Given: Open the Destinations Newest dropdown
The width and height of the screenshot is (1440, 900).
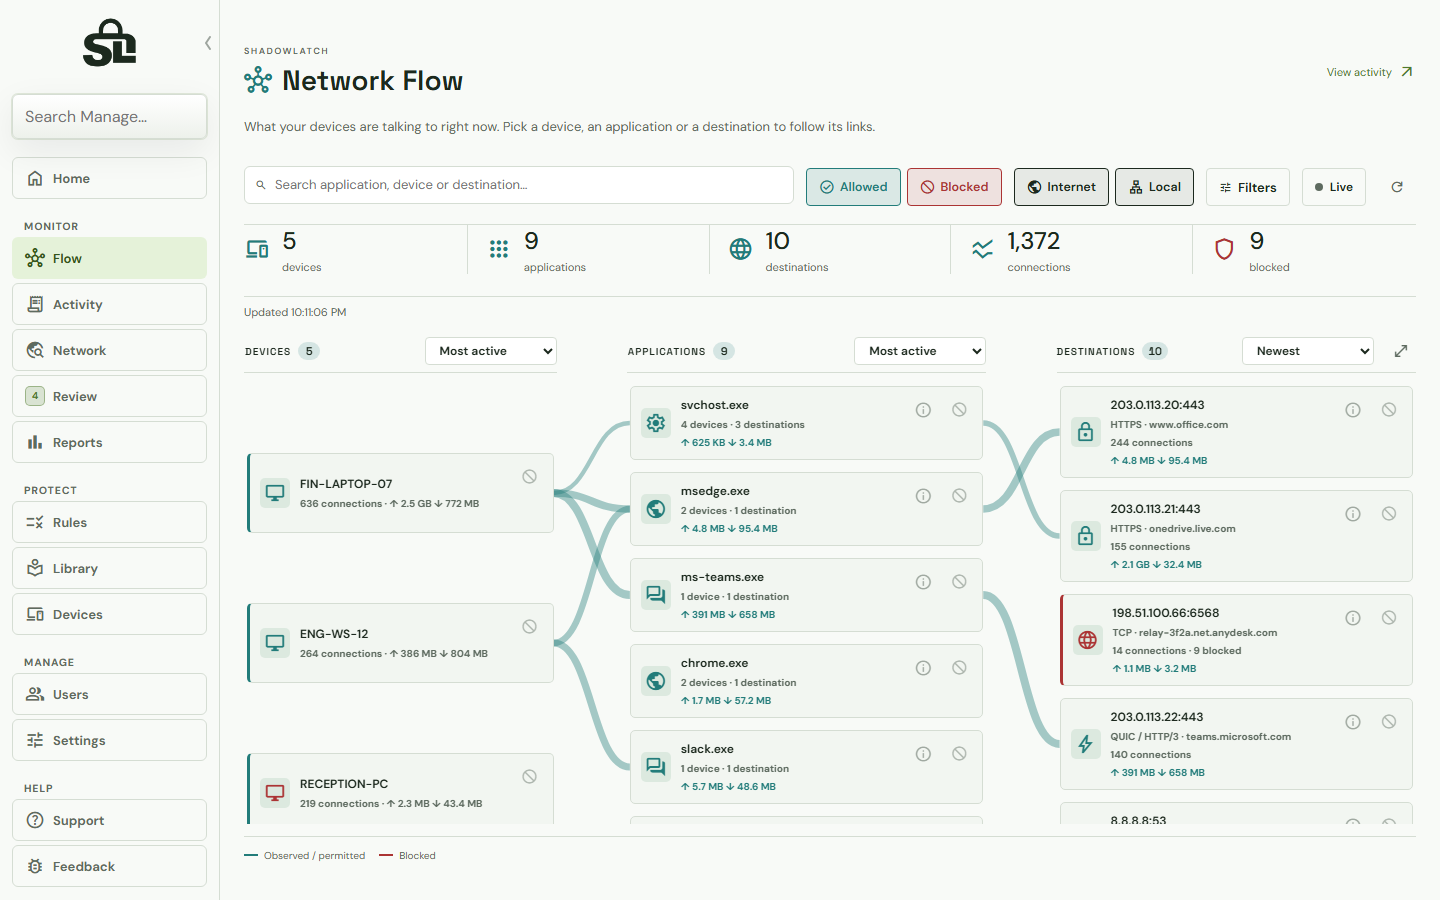Looking at the screenshot, I should [x=1308, y=351].
